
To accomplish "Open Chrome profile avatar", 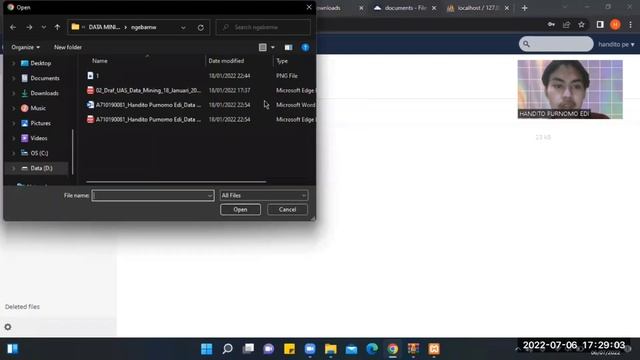I will pyautogui.click(x=615, y=25).
